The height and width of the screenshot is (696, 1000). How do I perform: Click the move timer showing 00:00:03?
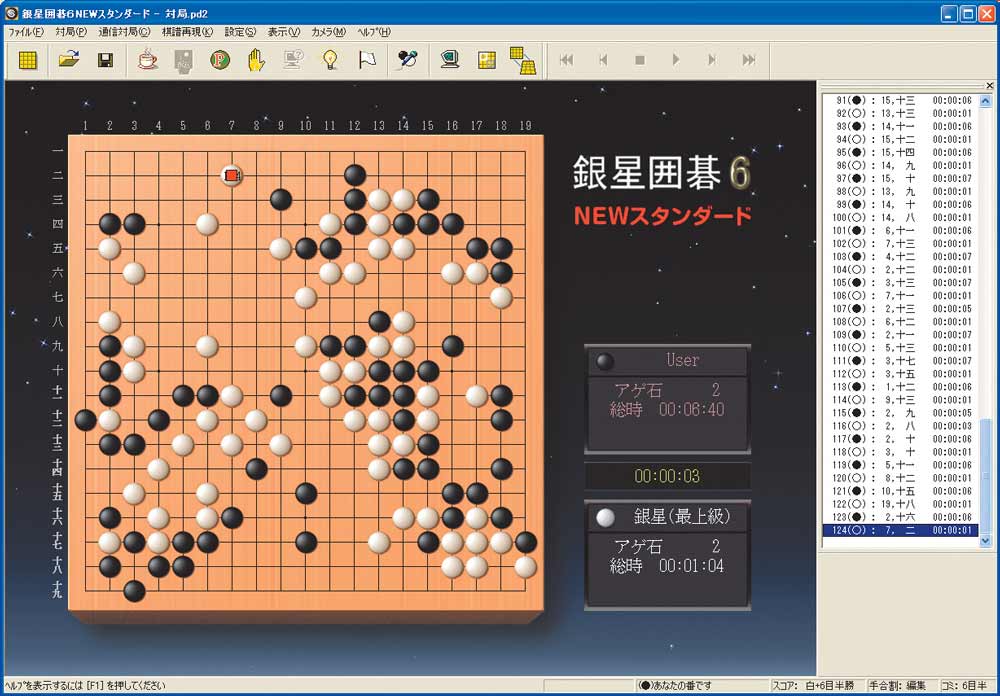(667, 476)
